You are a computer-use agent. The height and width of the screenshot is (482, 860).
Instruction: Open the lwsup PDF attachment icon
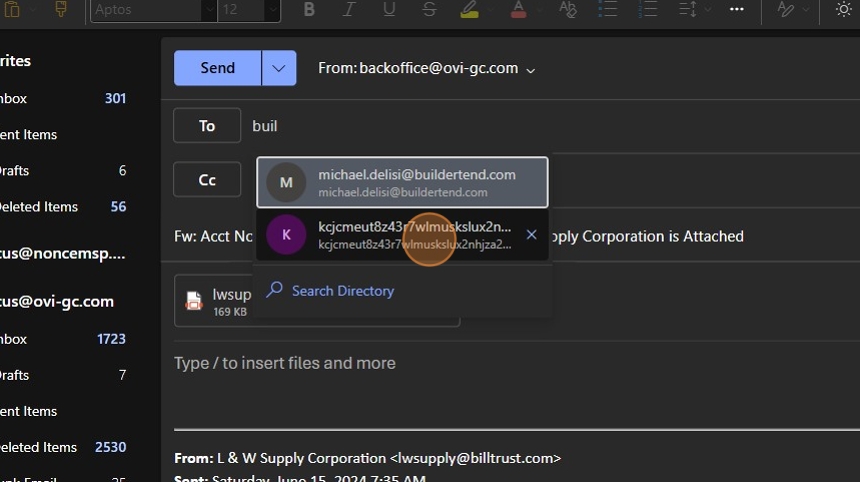click(x=194, y=300)
